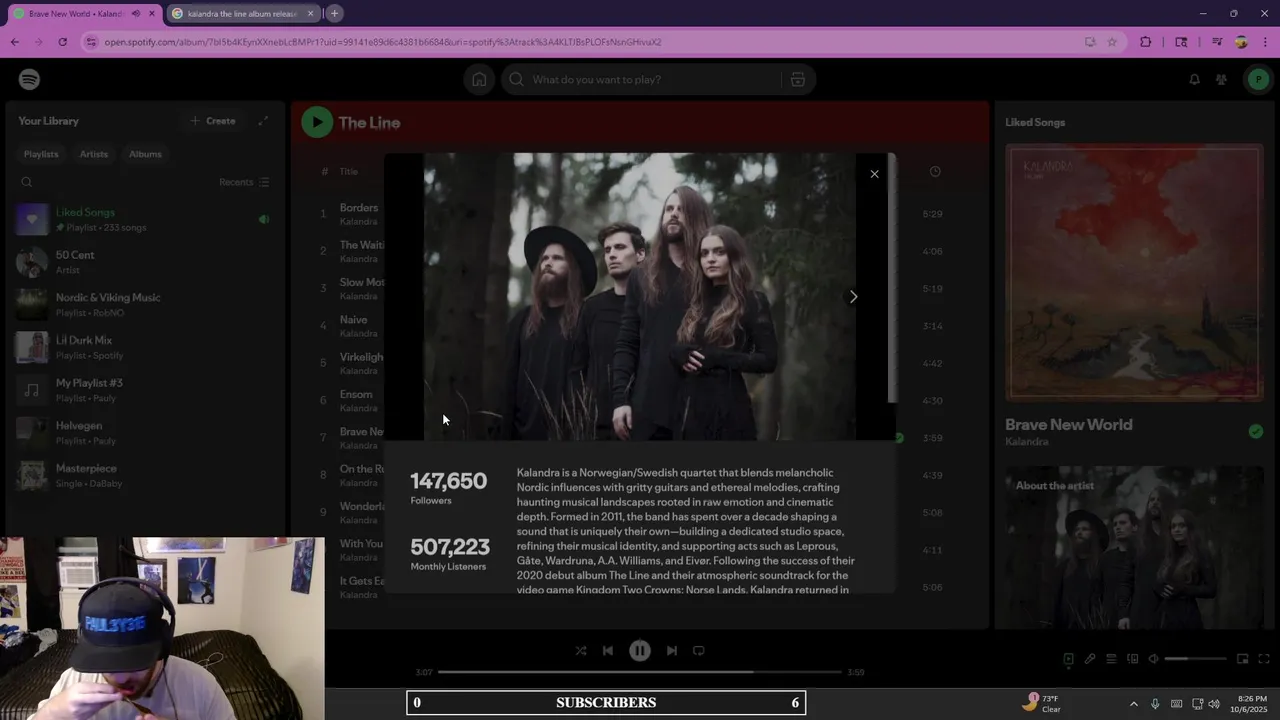Click the Naive track title
Screen dimensions: 1280x720
click(354, 320)
